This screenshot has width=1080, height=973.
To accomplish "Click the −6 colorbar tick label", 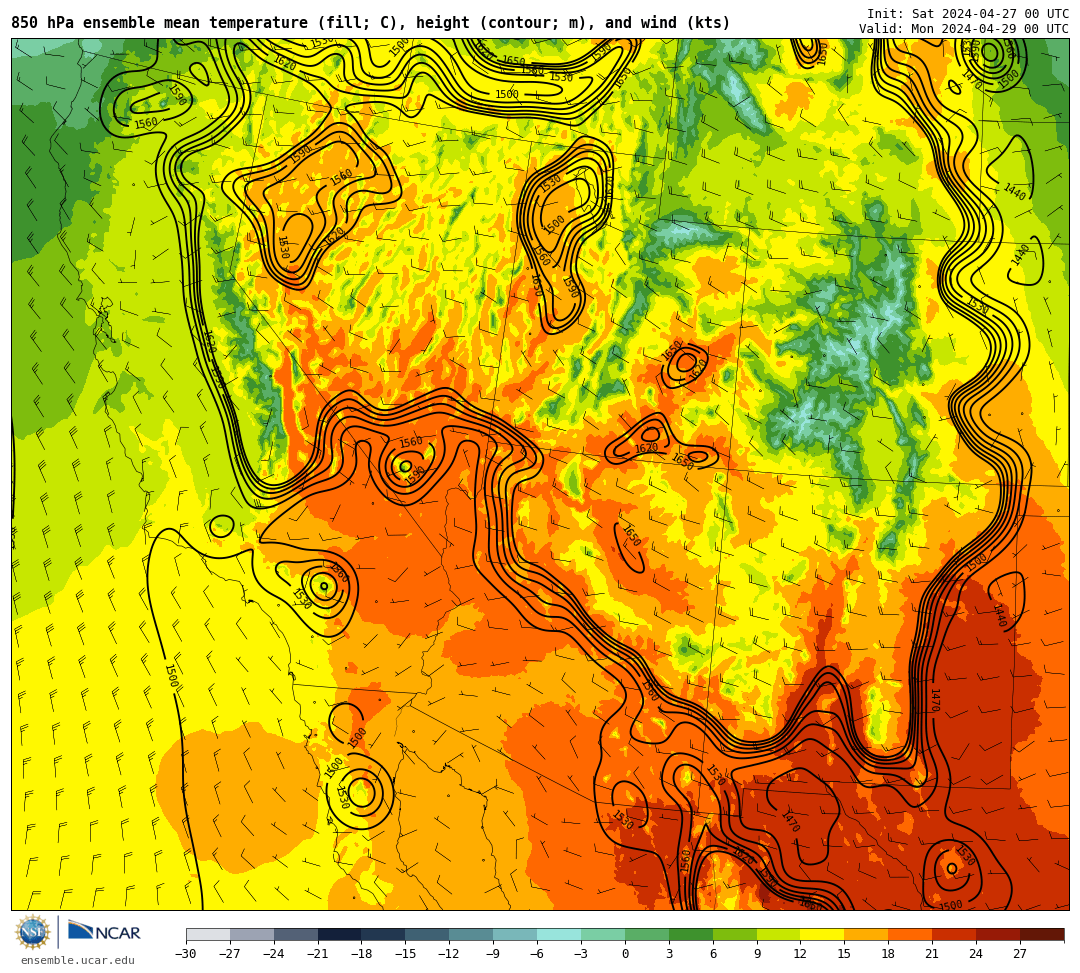I will coord(537,954).
